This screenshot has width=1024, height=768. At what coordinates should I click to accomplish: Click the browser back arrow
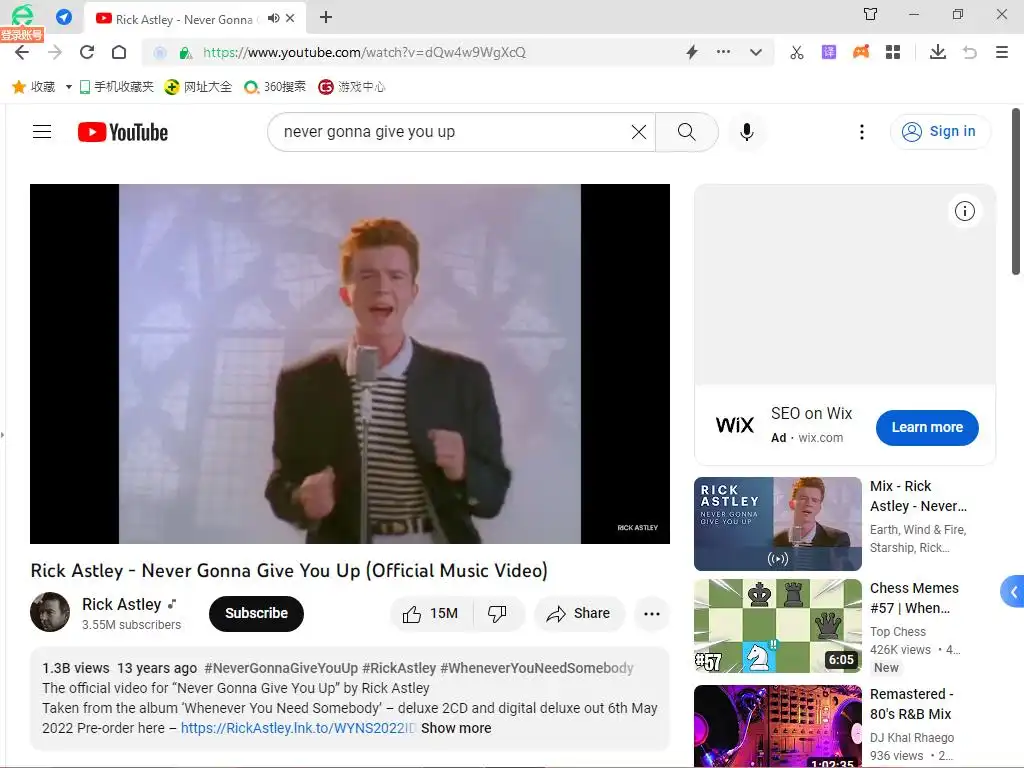pos(22,52)
